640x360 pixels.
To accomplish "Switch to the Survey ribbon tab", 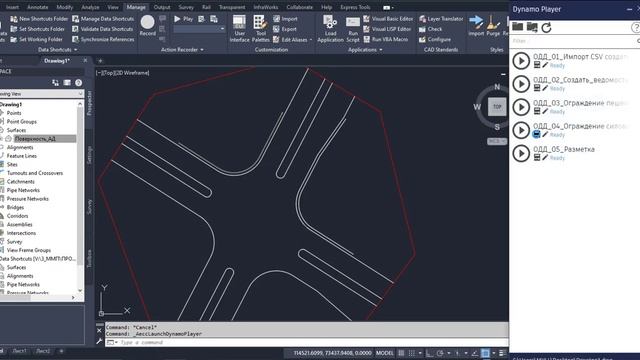I will (x=186, y=7).
